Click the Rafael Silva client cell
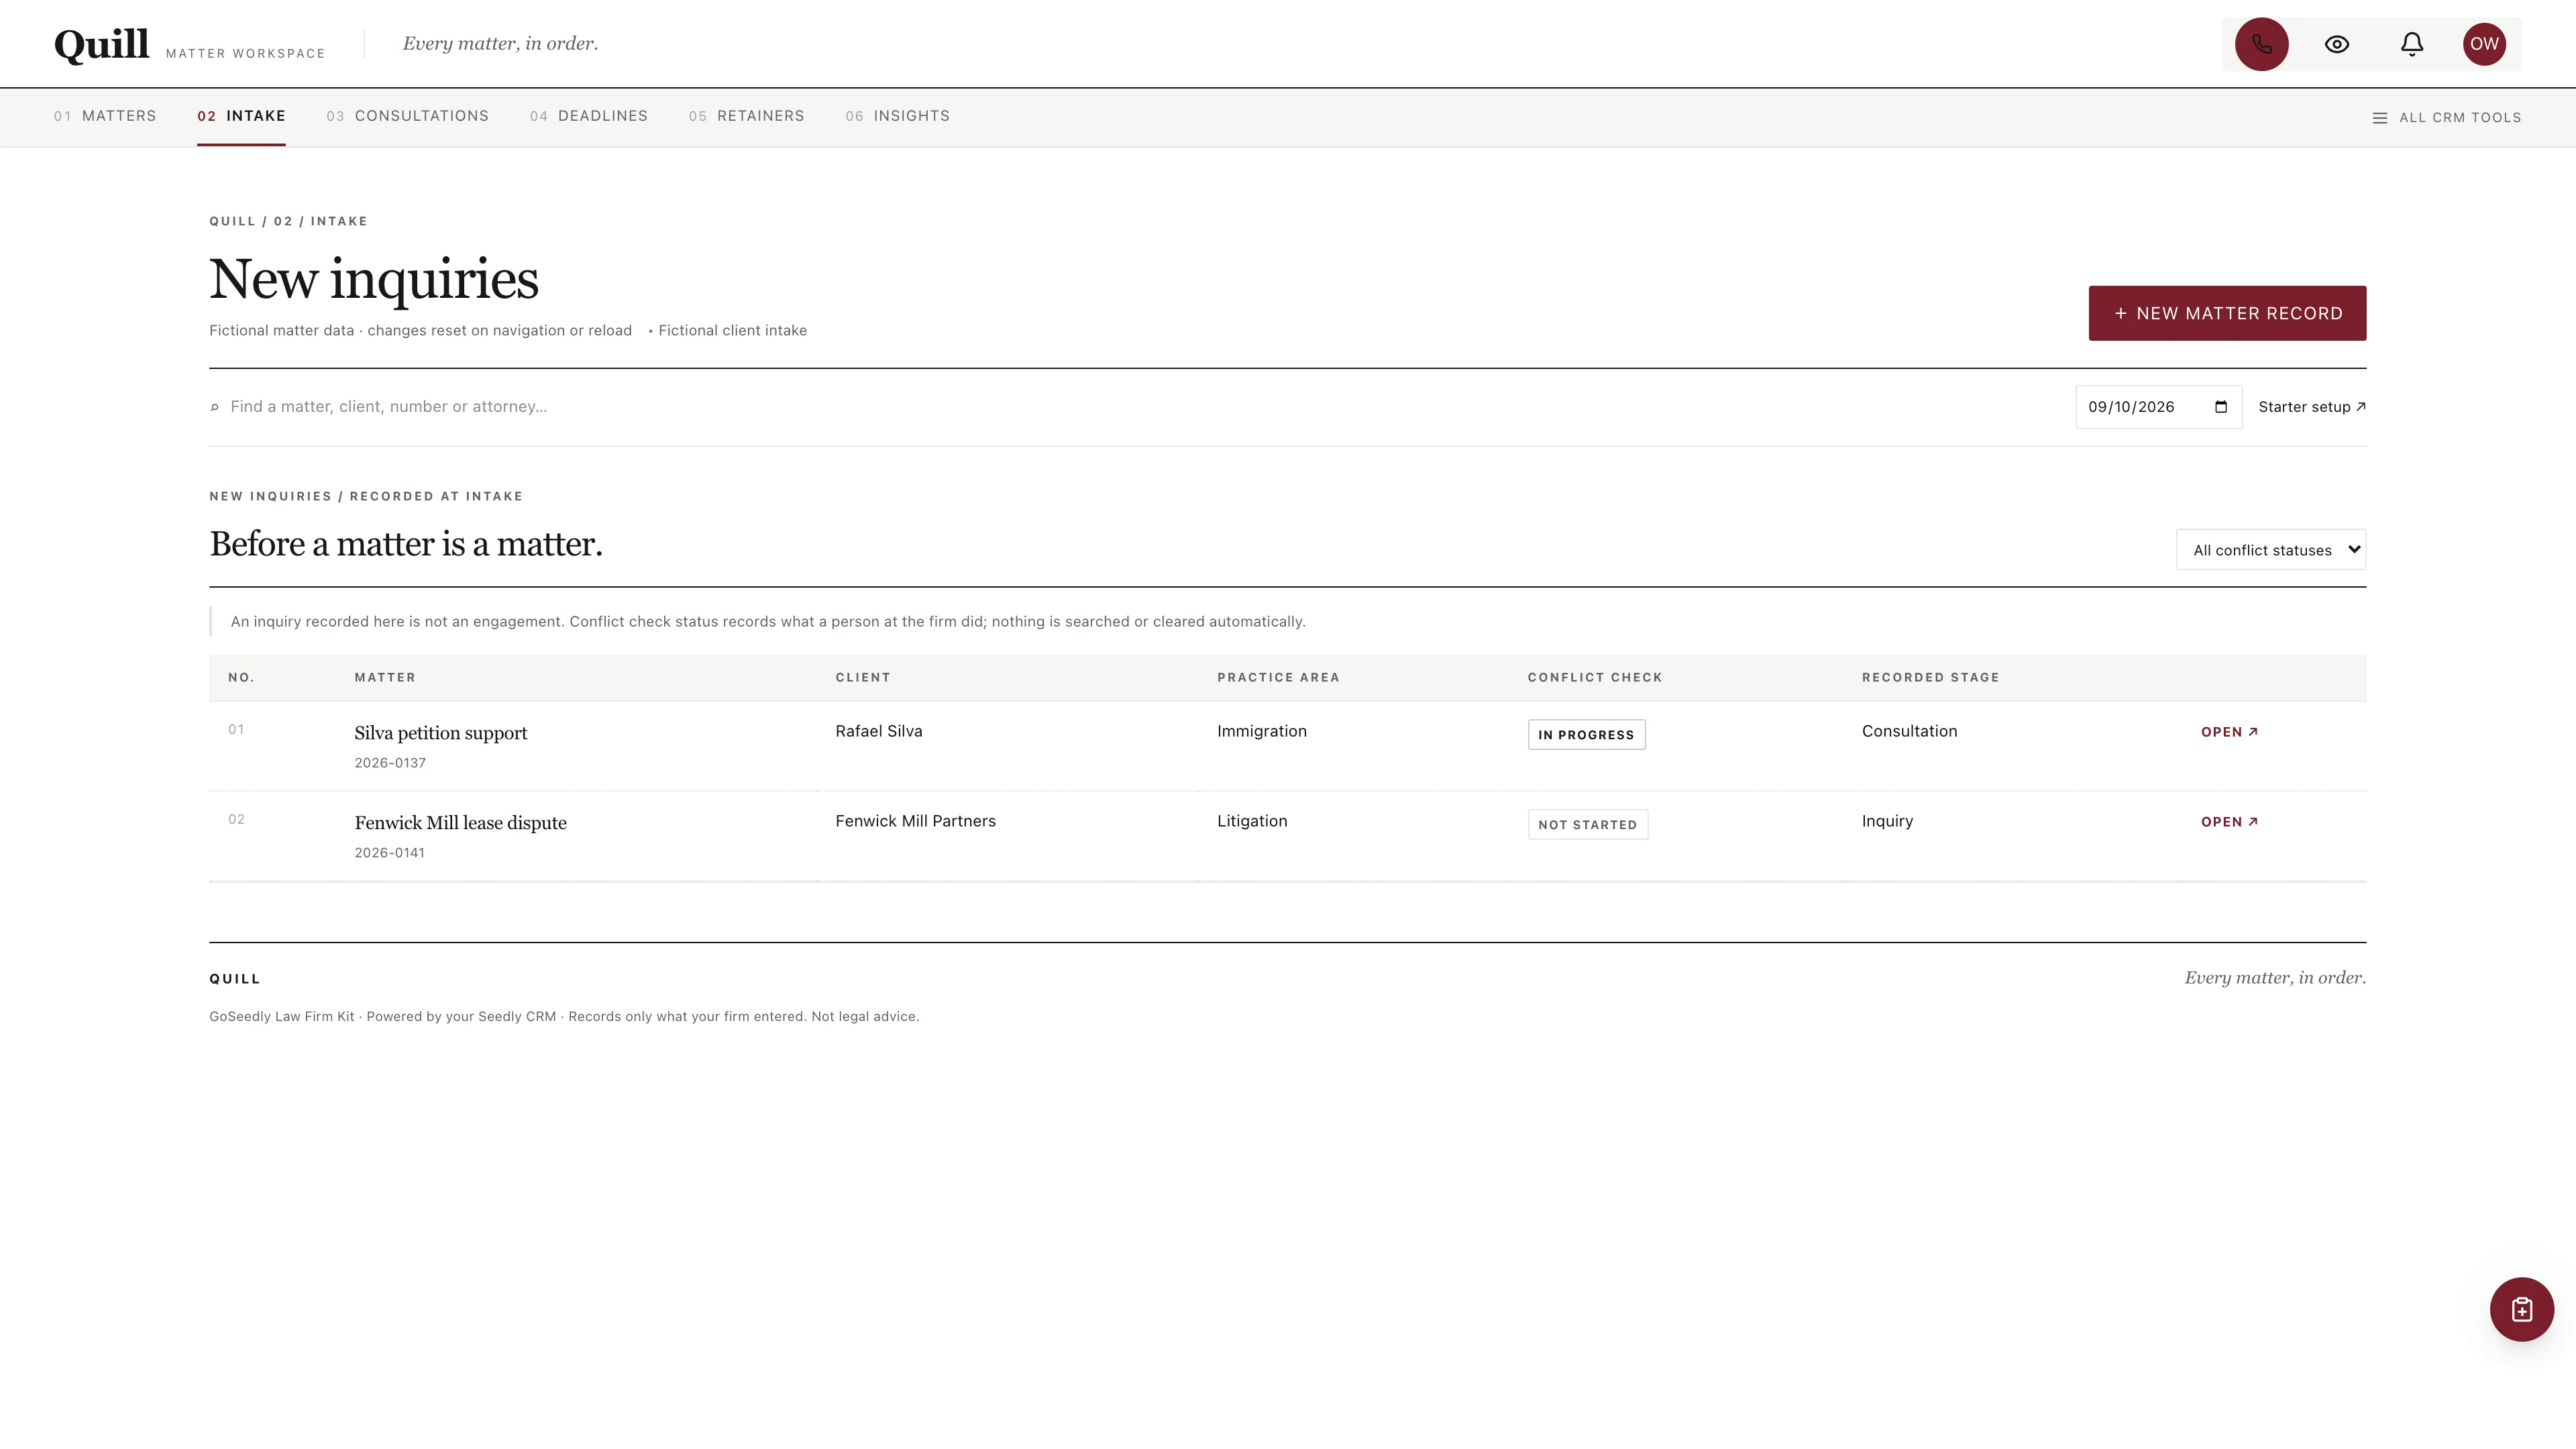Screen dimensions: 2576x1449 879,731
